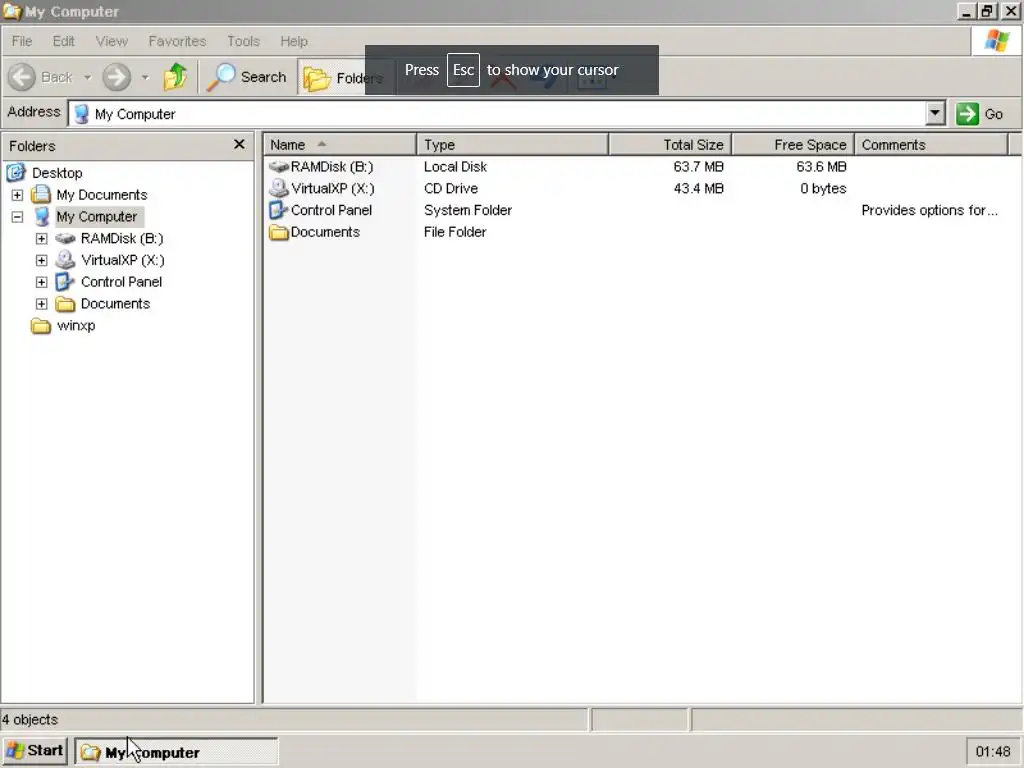Open the Search magnifier tool

tap(247, 77)
